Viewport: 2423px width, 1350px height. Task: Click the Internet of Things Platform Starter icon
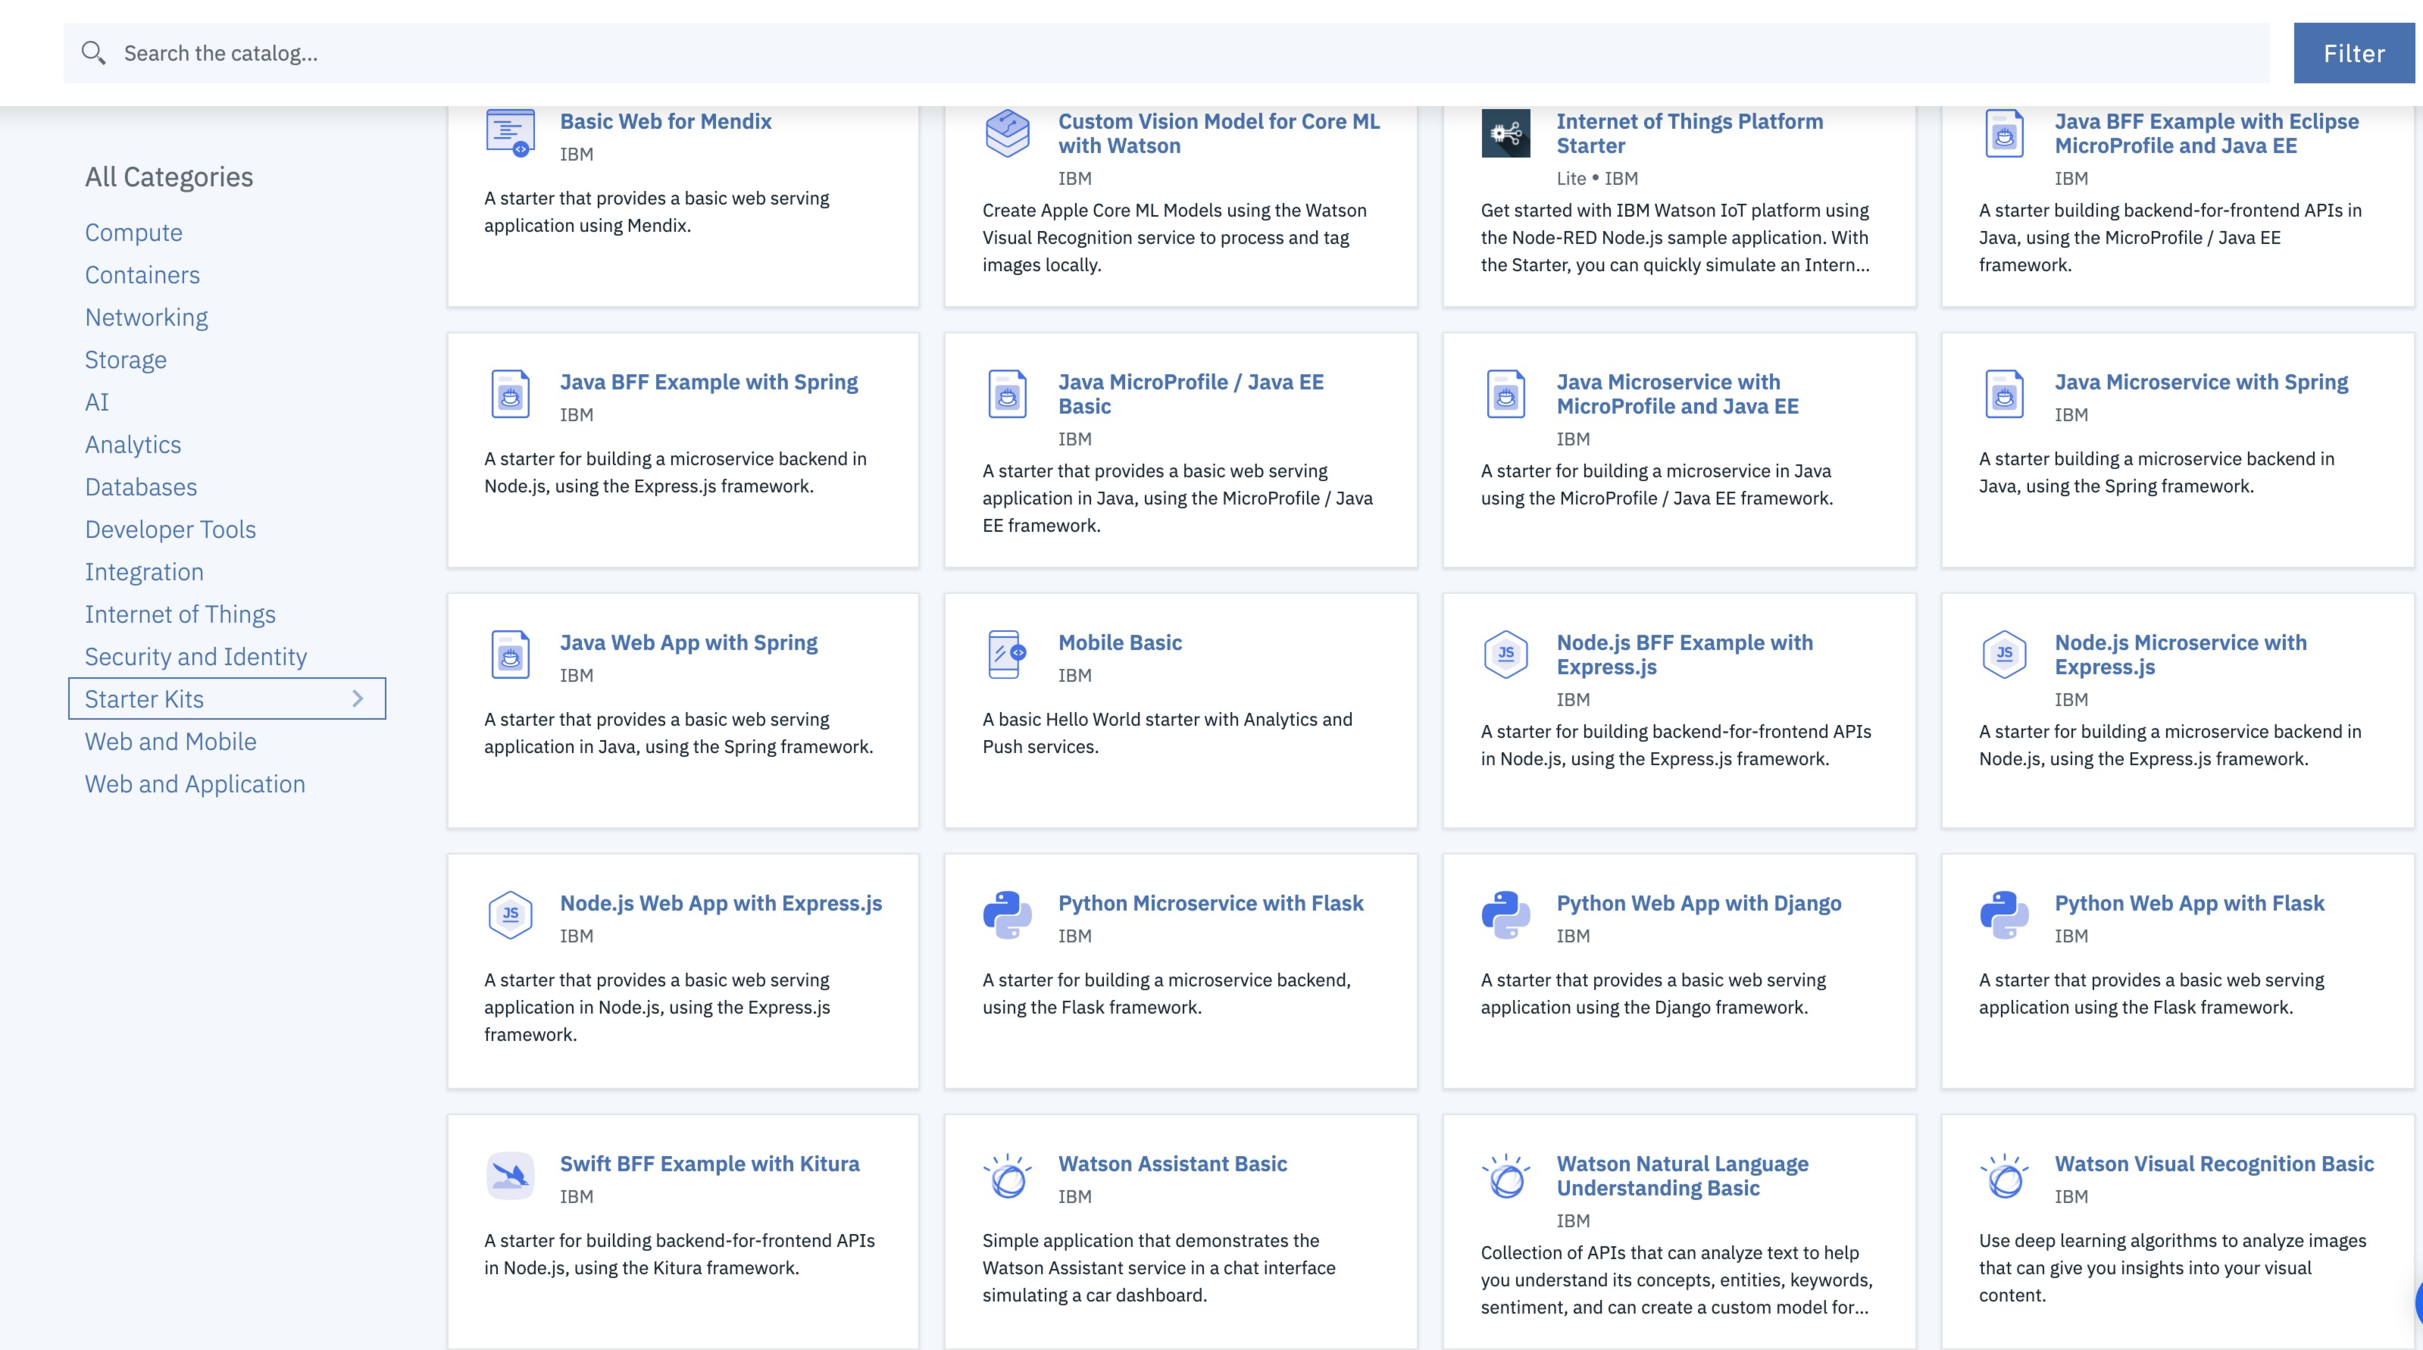[1505, 133]
